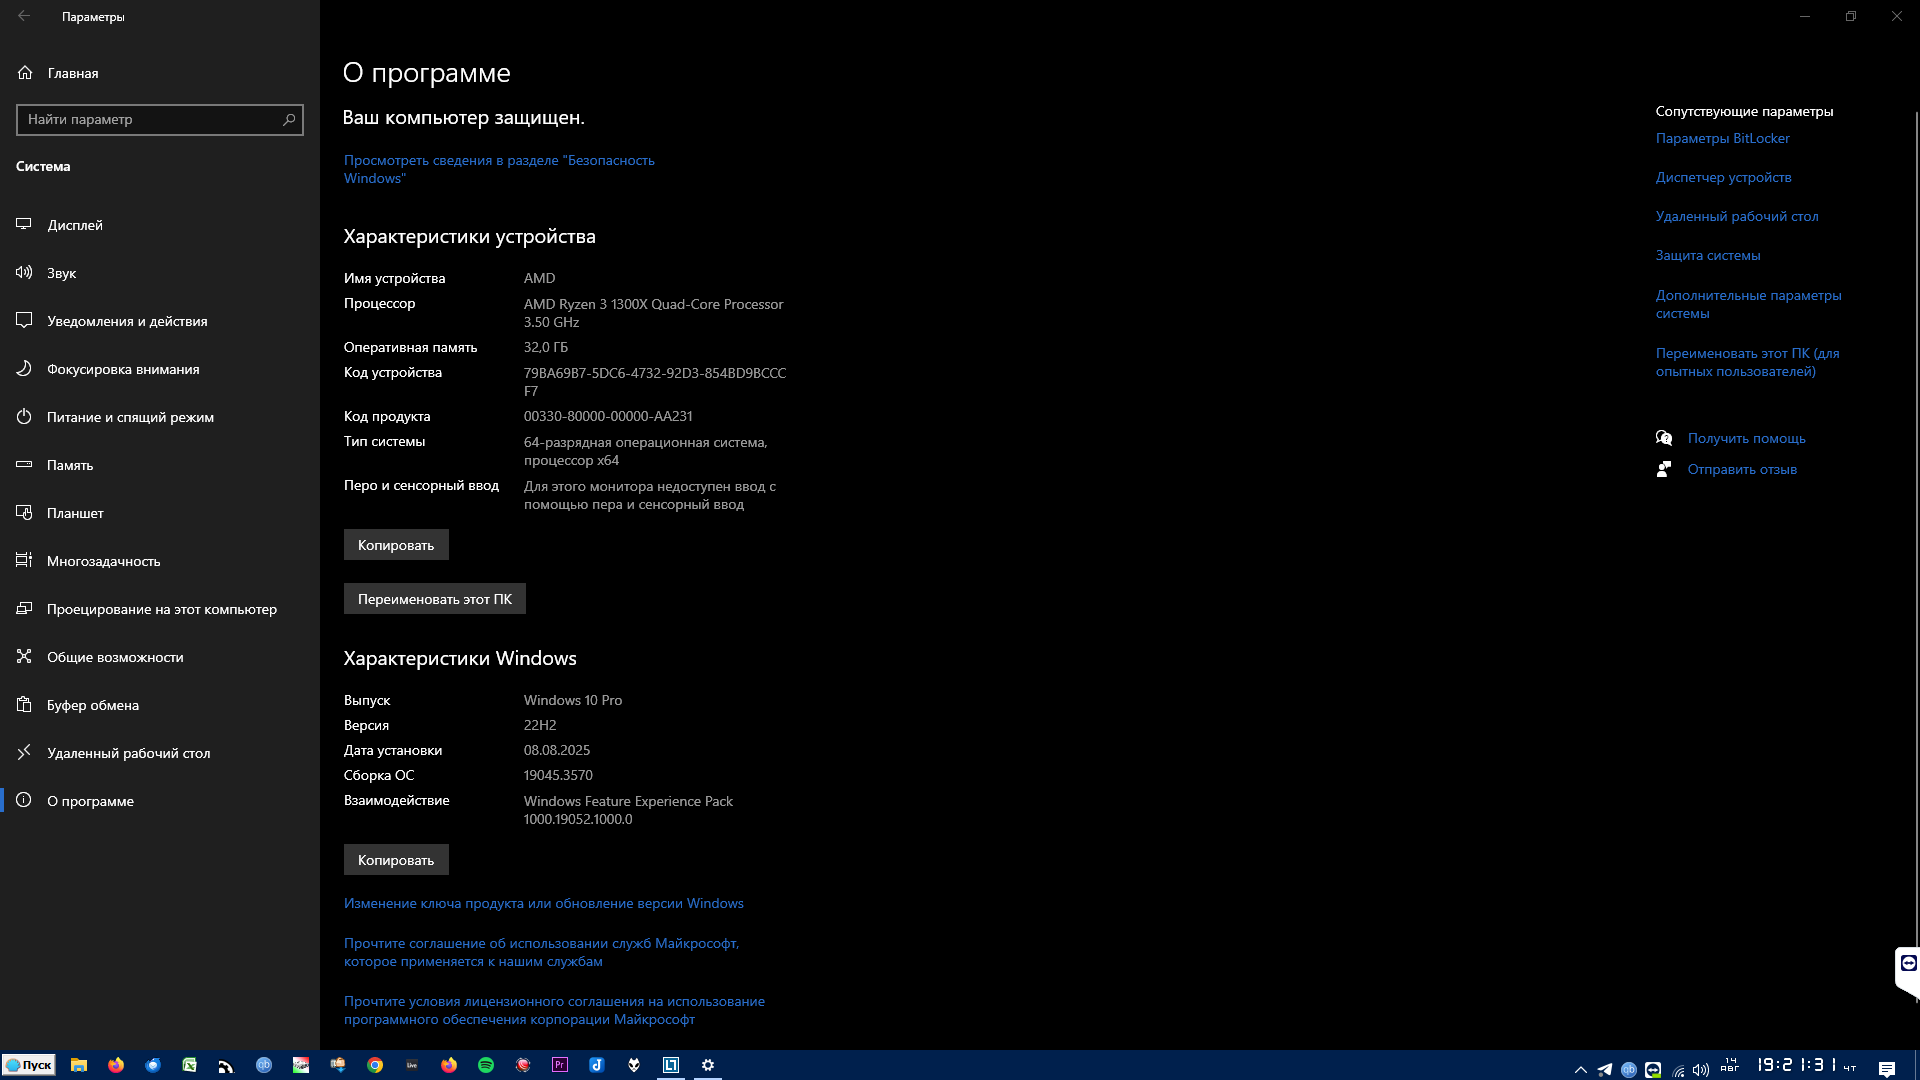
Task: Copy device specifications with Копировать
Action: click(396, 545)
